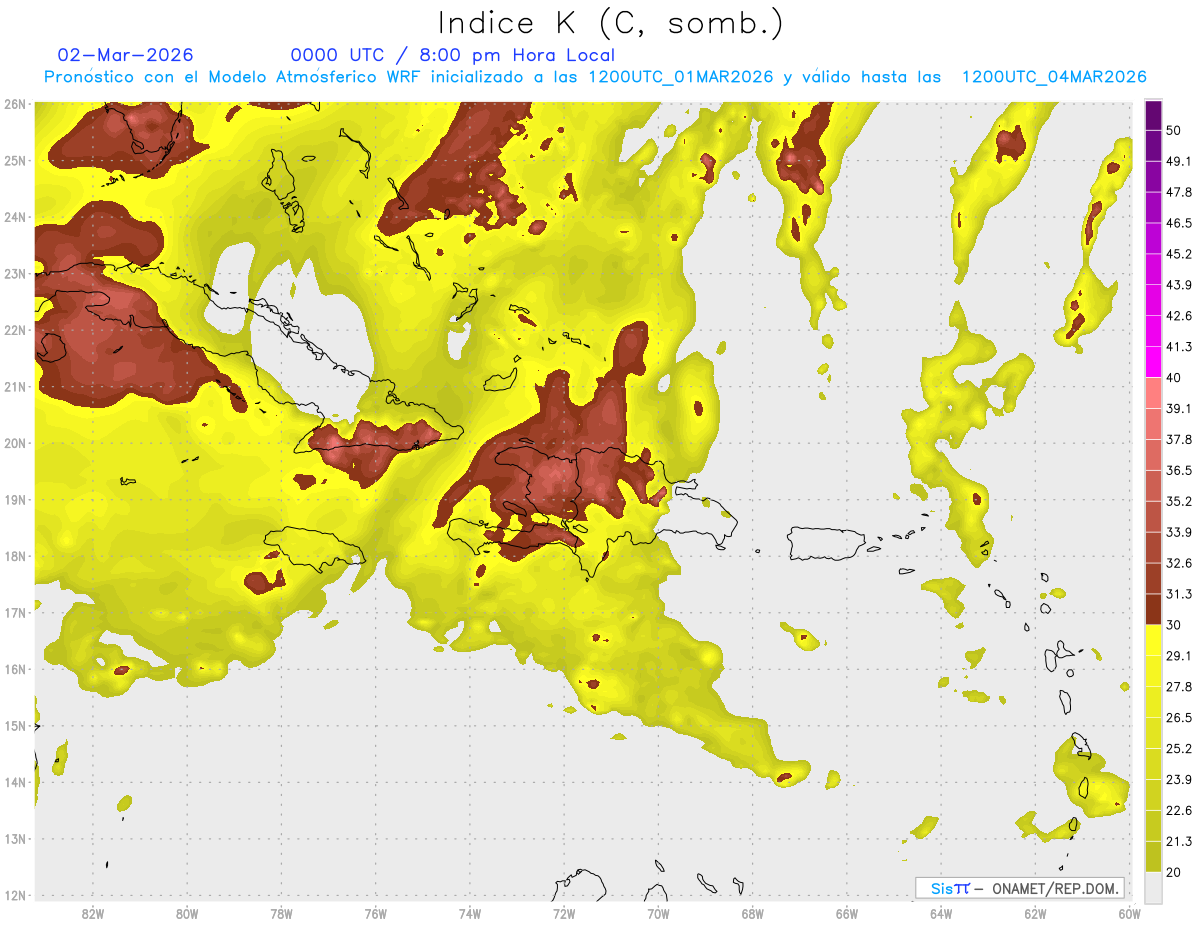Click the colorbar value '50'
Image resolution: width=1200 pixels, height=927 pixels.
(x=1174, y=130)
